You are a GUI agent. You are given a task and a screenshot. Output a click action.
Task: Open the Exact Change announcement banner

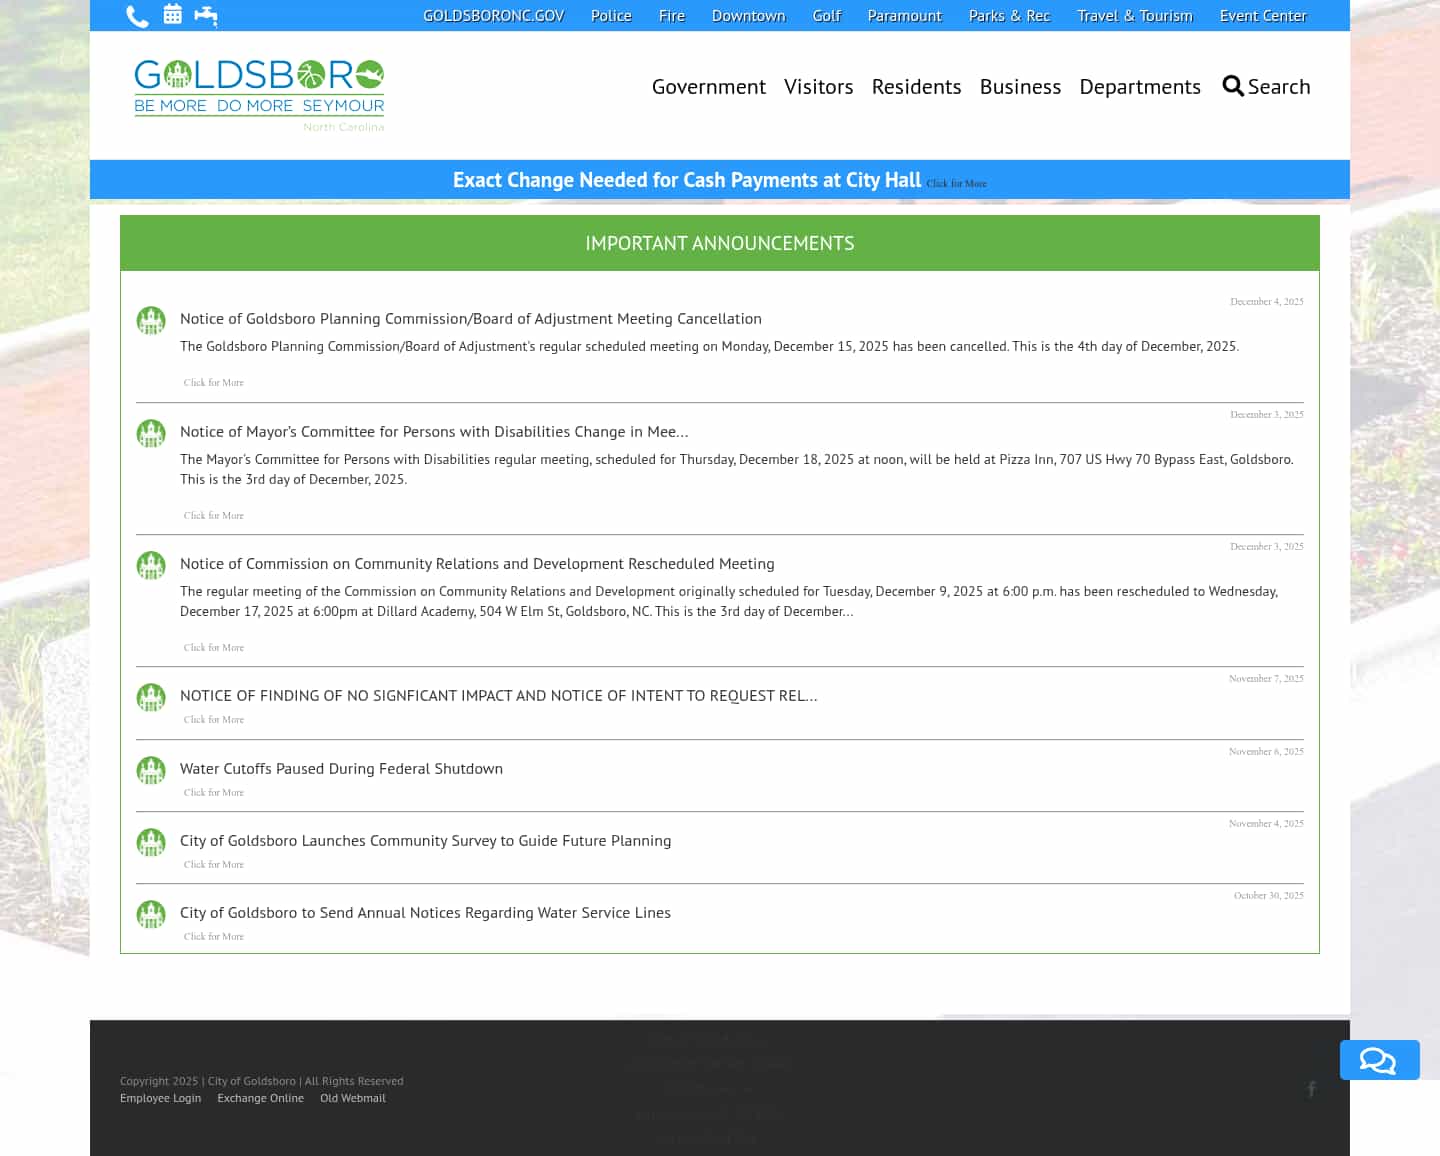coord(687,180)
